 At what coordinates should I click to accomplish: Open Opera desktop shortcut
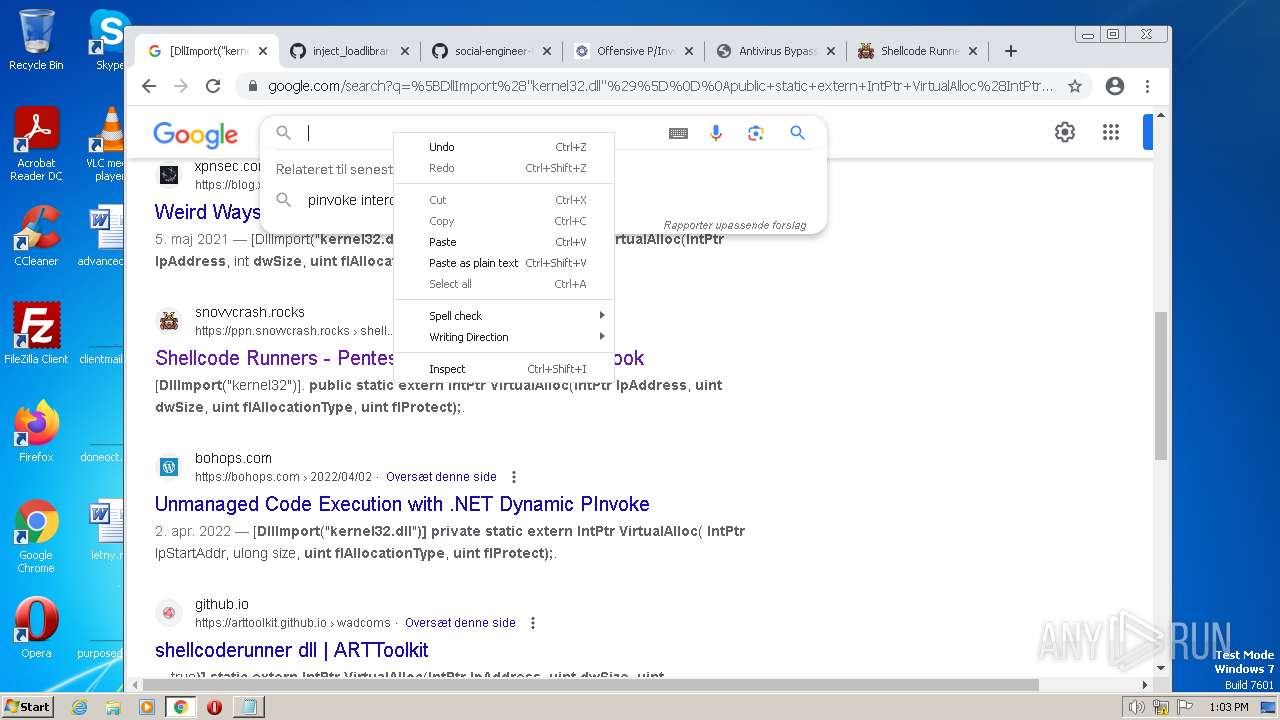coord(36,628)
